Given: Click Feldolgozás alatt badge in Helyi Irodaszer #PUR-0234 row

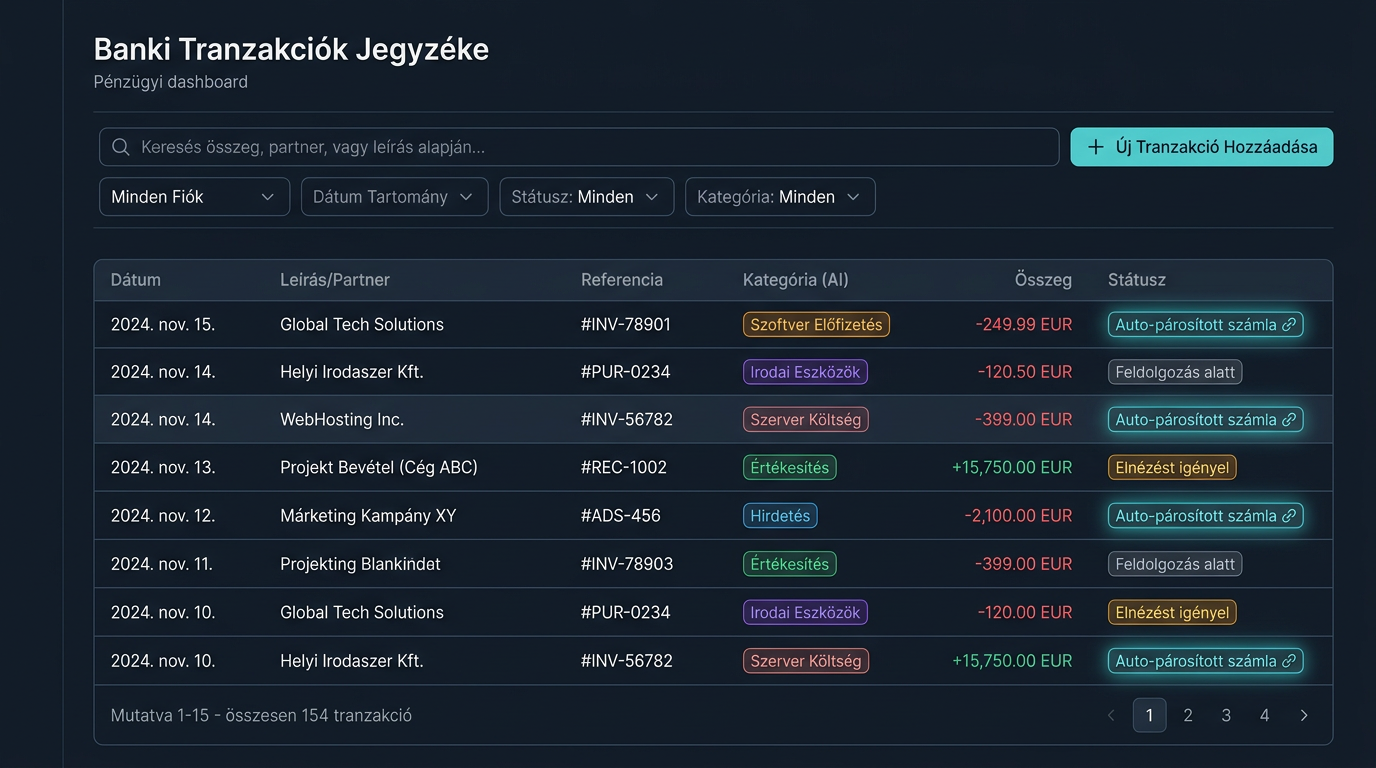Looking at the screenshot, I should coord(1175,372).
